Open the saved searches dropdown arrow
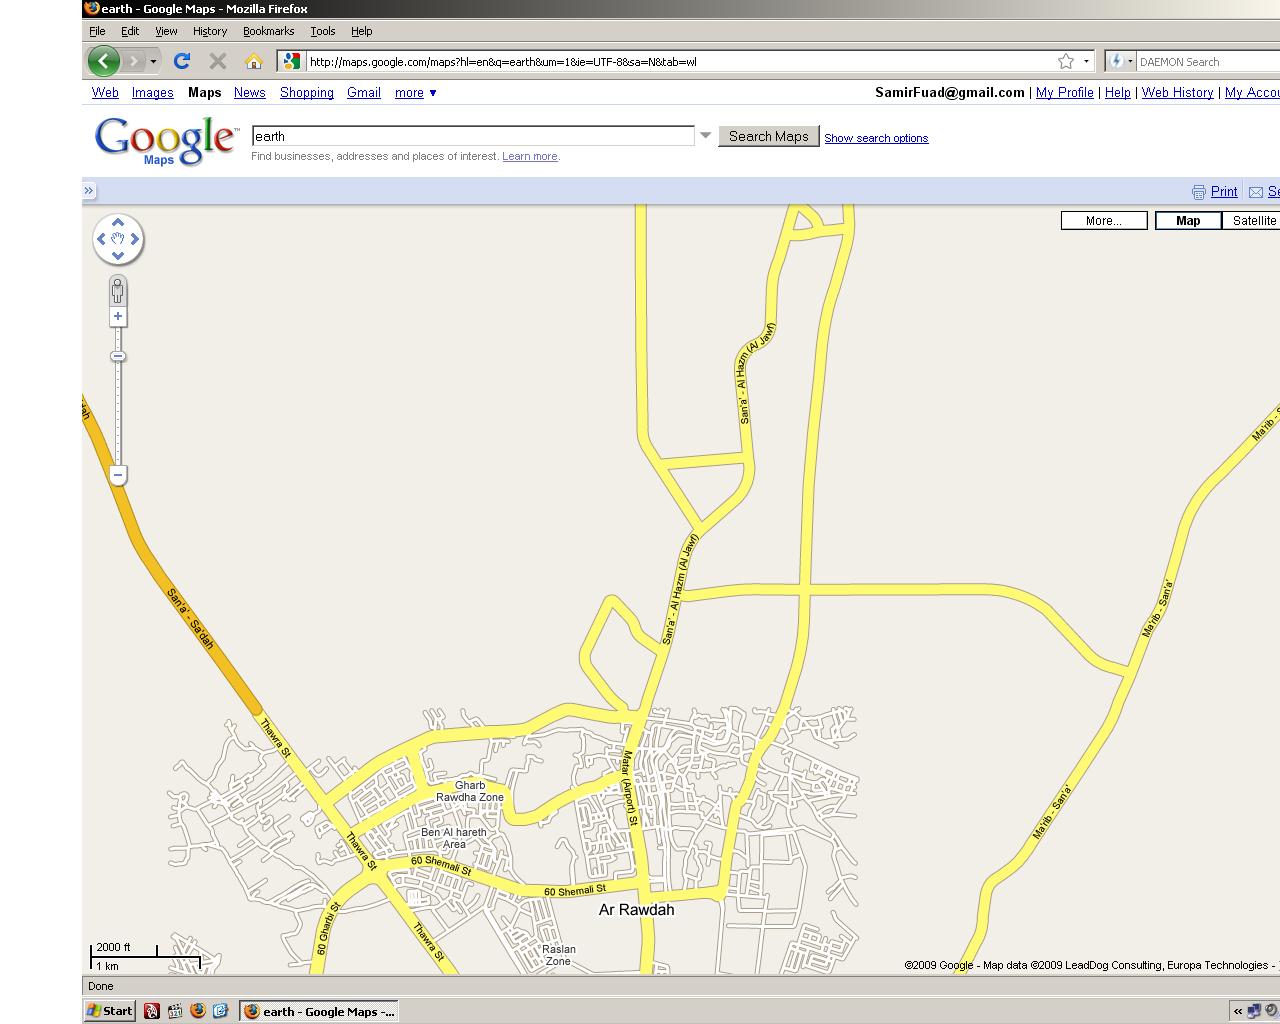The width and height of the screenshot is (1280, 1024). (x=705, y=136)
